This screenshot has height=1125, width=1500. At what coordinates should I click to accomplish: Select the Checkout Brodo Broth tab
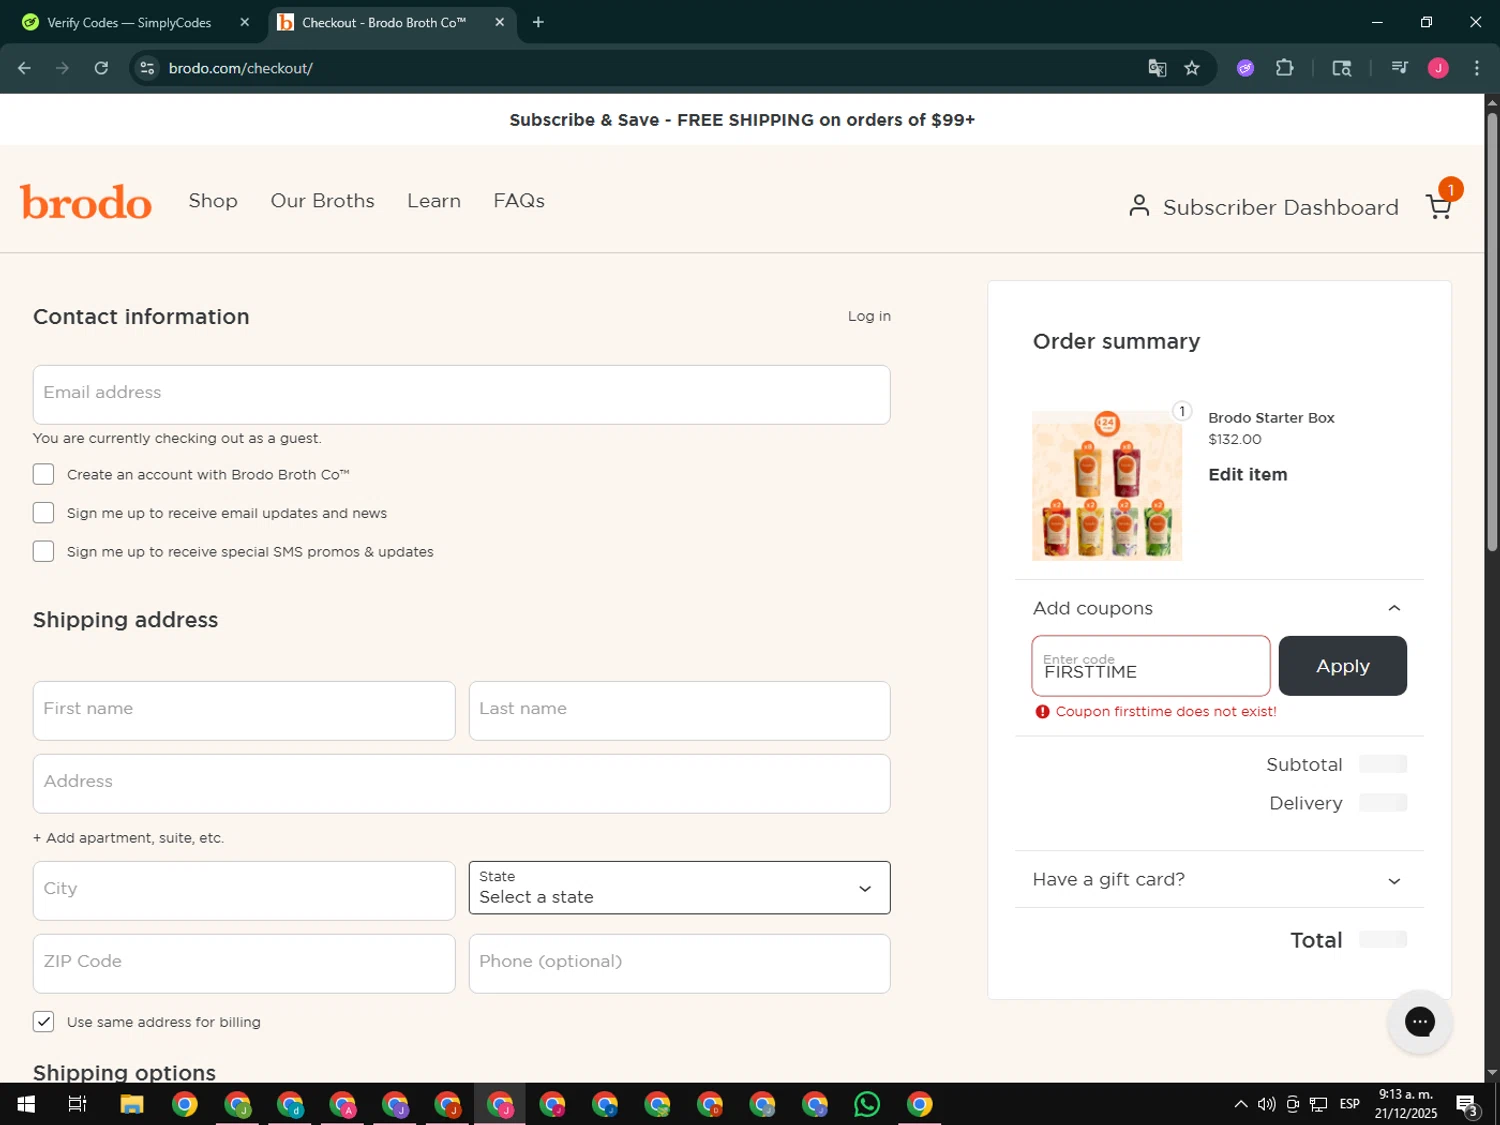click(391, 22)
